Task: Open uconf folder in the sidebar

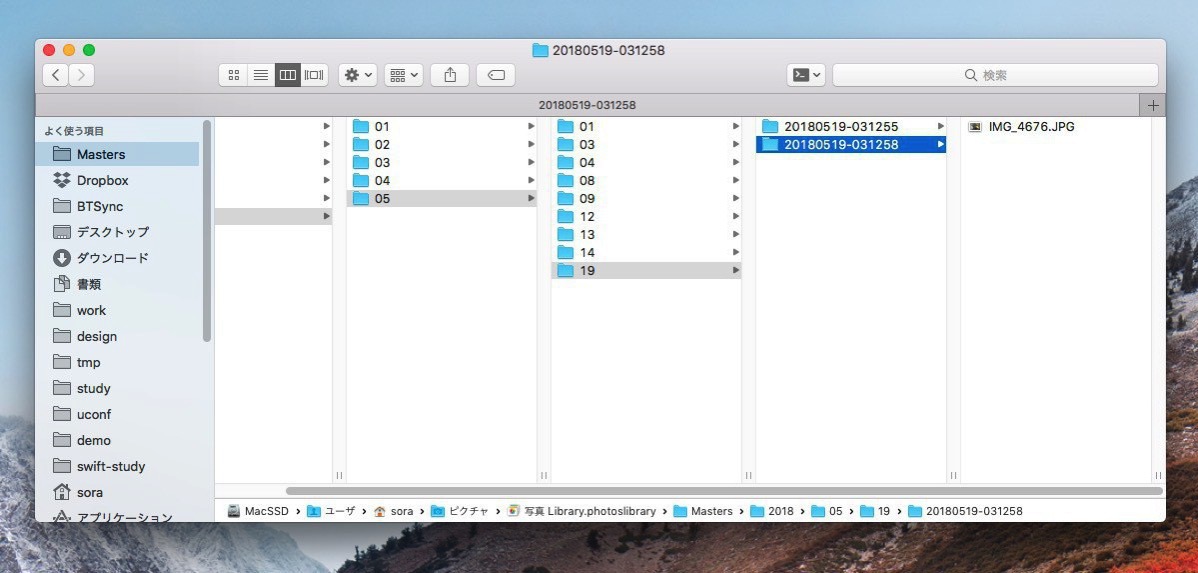Action: pyautogui.click(x=117, y=414)
